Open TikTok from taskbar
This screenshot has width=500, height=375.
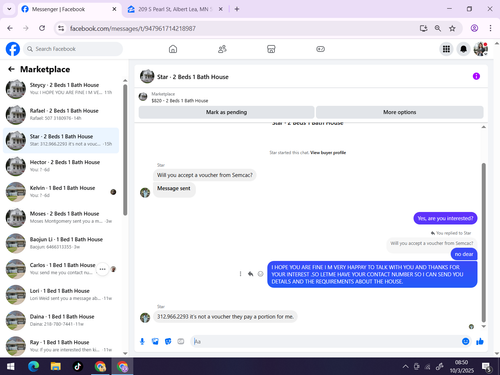tap(78, 367)
